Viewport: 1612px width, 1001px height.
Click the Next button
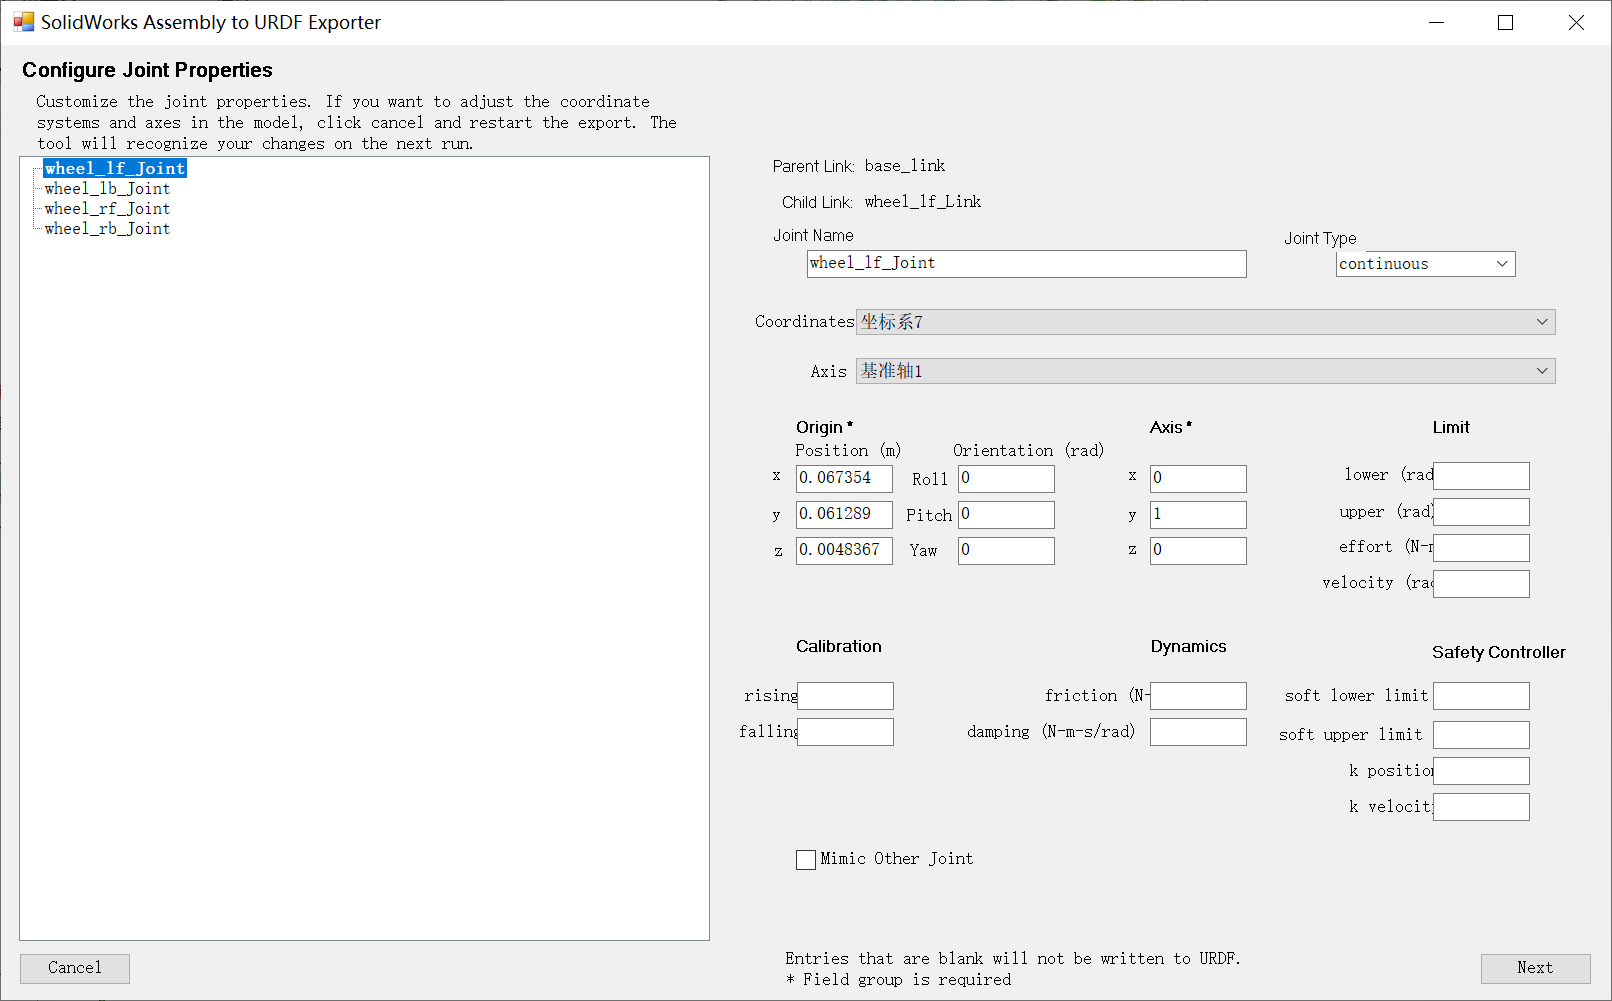tap(1535, 968)
